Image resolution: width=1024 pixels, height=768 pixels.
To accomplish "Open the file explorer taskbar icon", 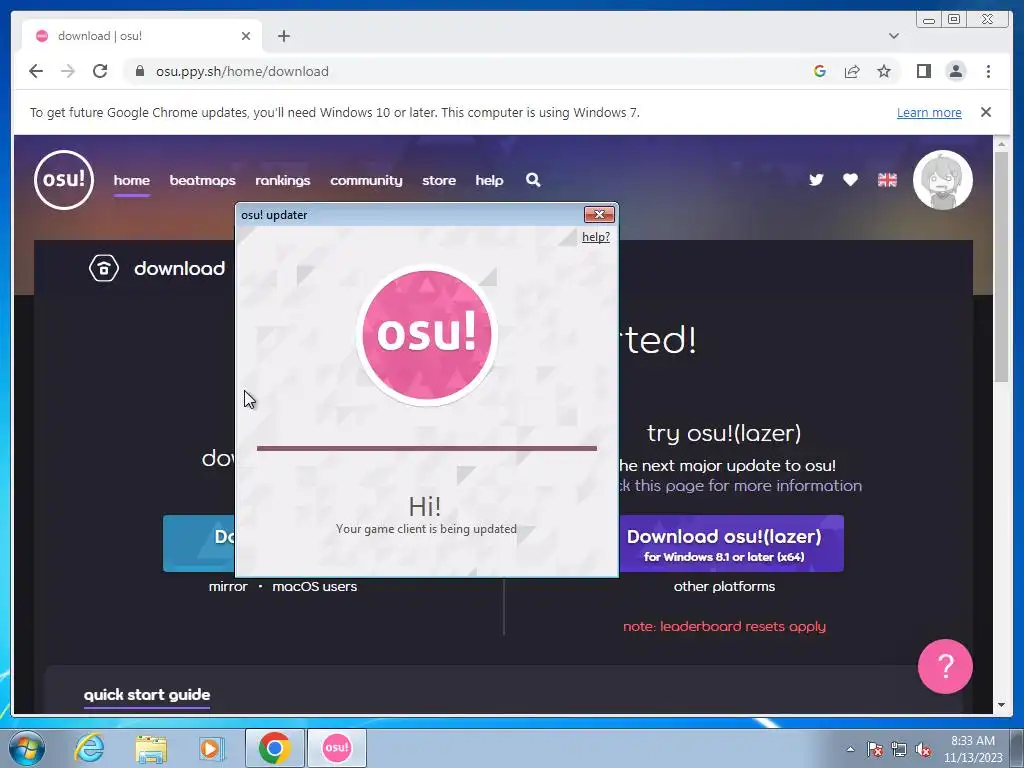I will pyautogui.click(x=151, y=748).
